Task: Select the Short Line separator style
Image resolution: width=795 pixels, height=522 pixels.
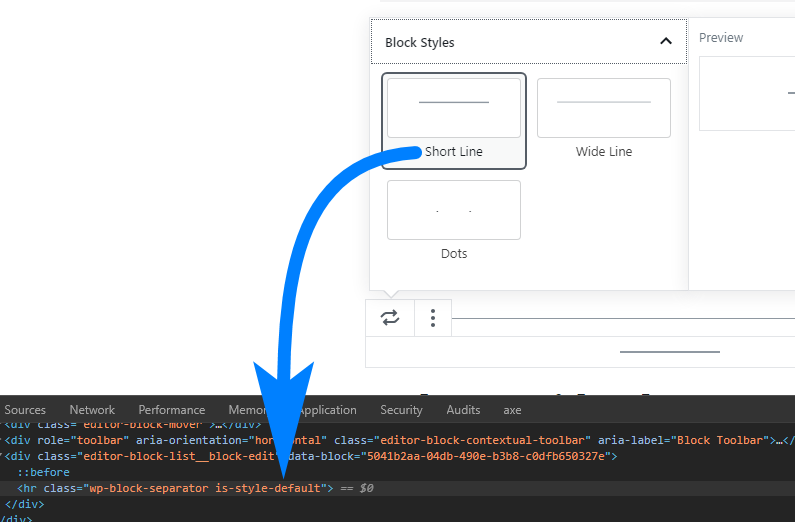Action: click(x=454, y=121)
